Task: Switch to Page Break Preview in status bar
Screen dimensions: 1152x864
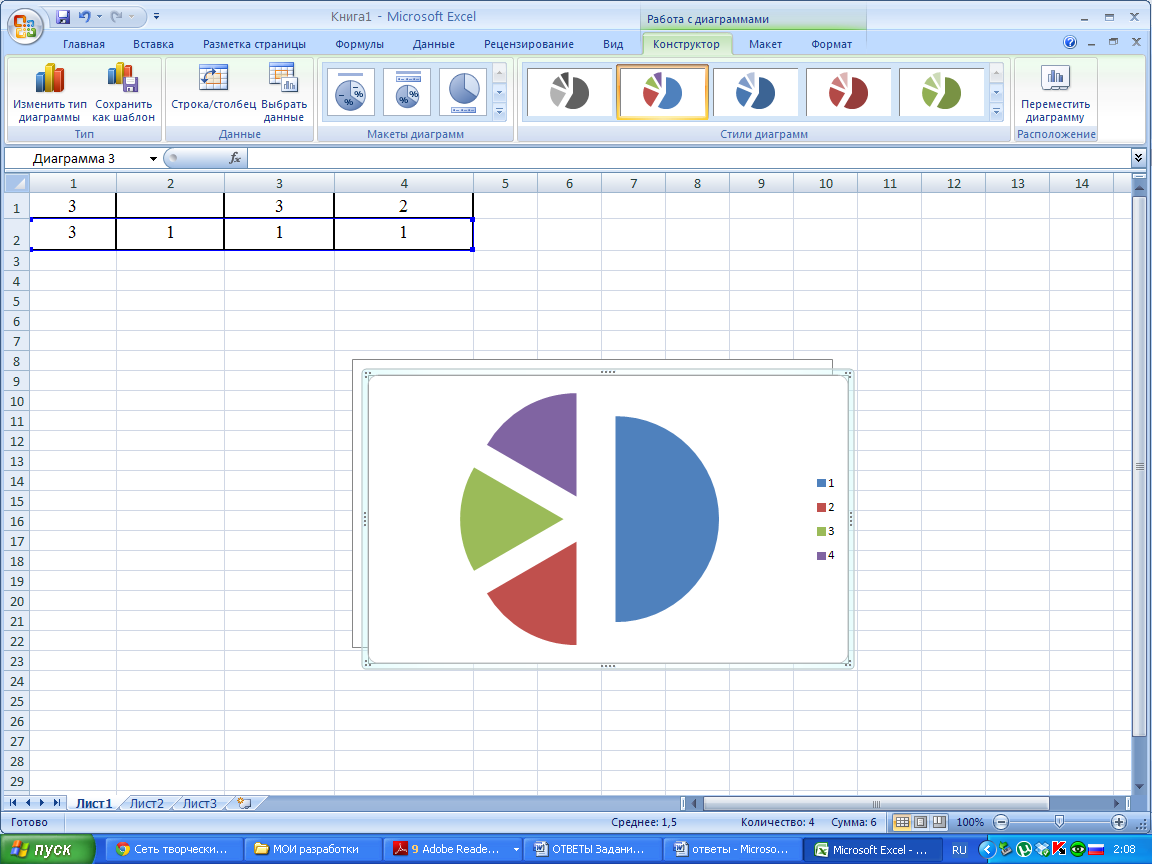Action: (x=938, y=822)
